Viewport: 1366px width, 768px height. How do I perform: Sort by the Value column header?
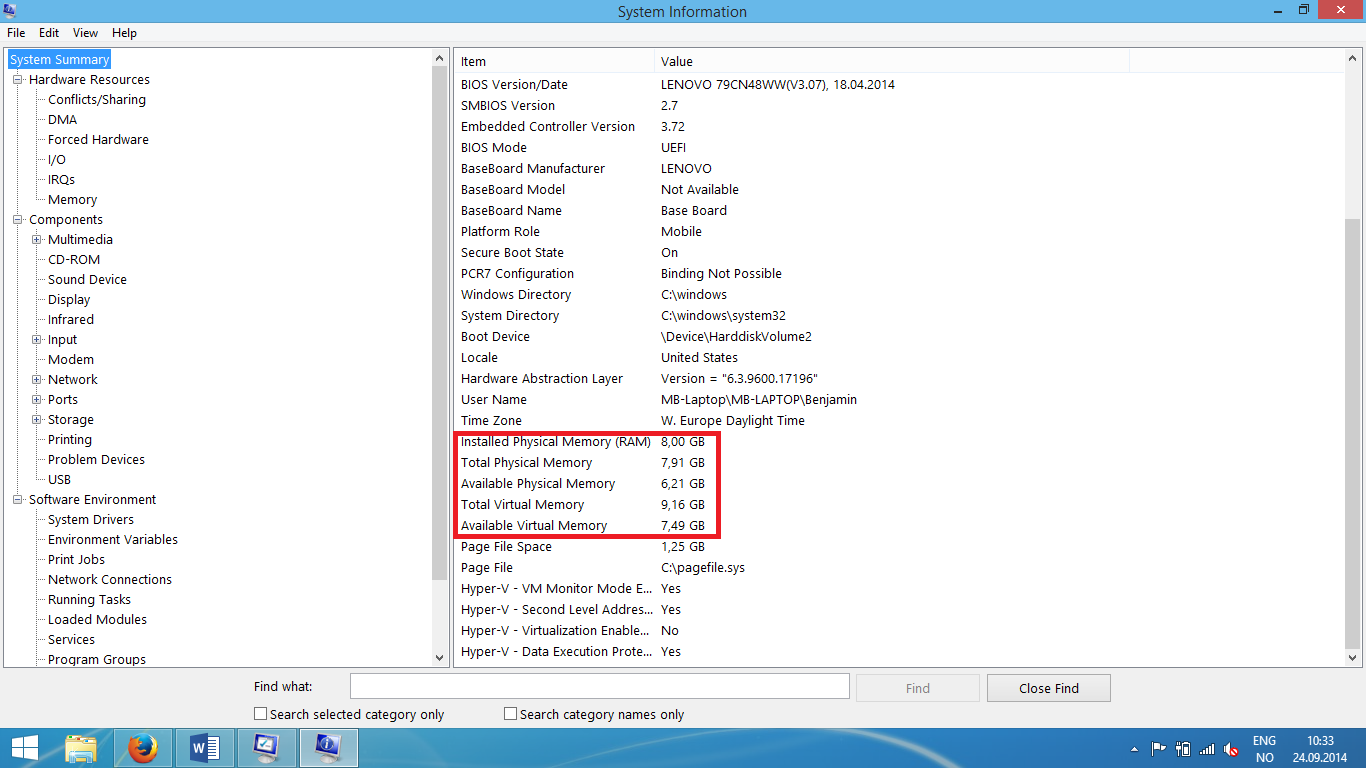tap(892, 62)
